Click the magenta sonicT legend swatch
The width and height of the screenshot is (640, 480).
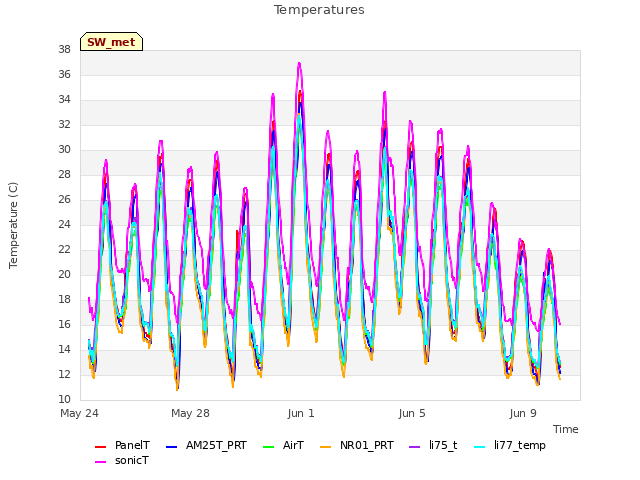100,462
